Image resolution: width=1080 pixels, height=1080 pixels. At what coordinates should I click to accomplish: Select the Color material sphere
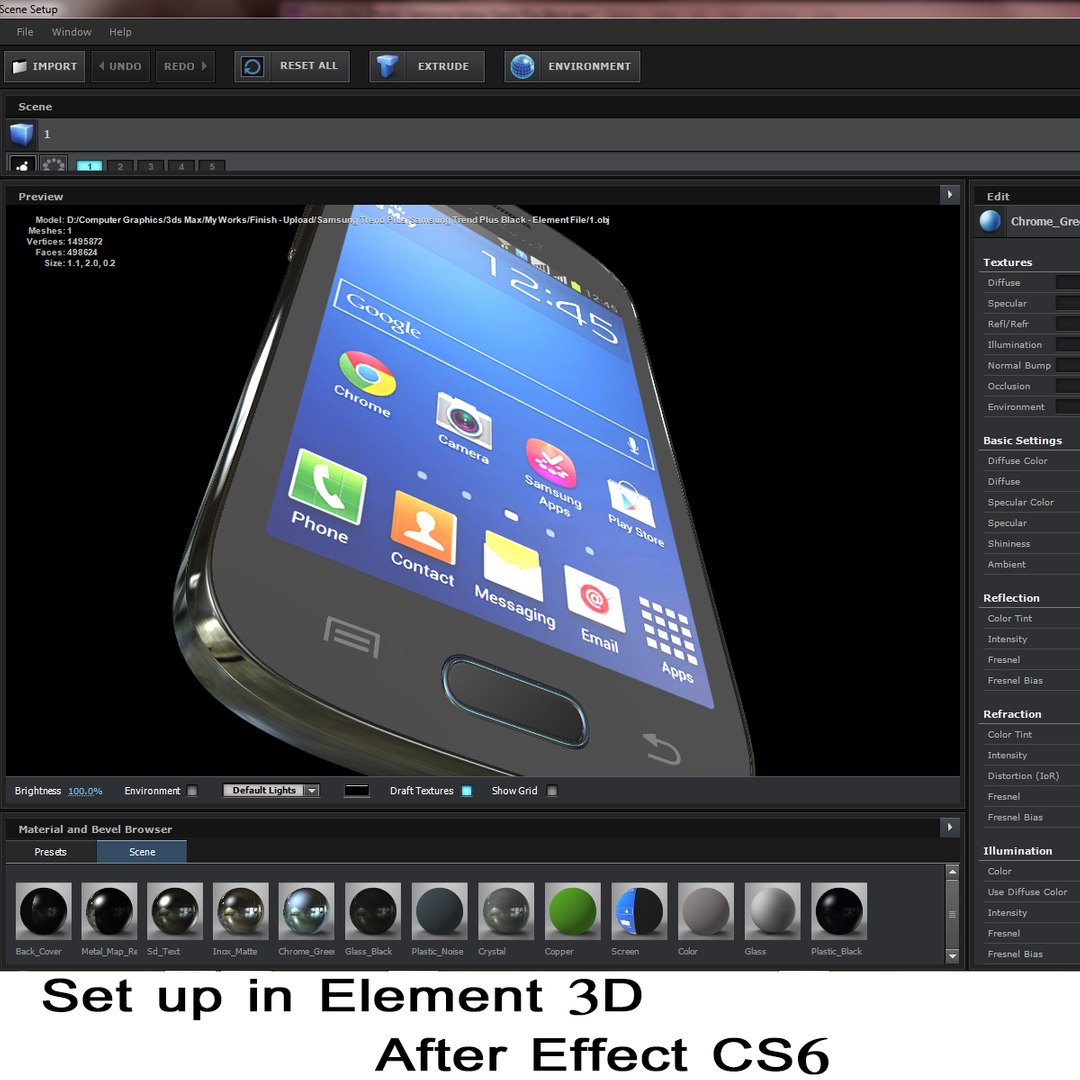click(706, 911)
